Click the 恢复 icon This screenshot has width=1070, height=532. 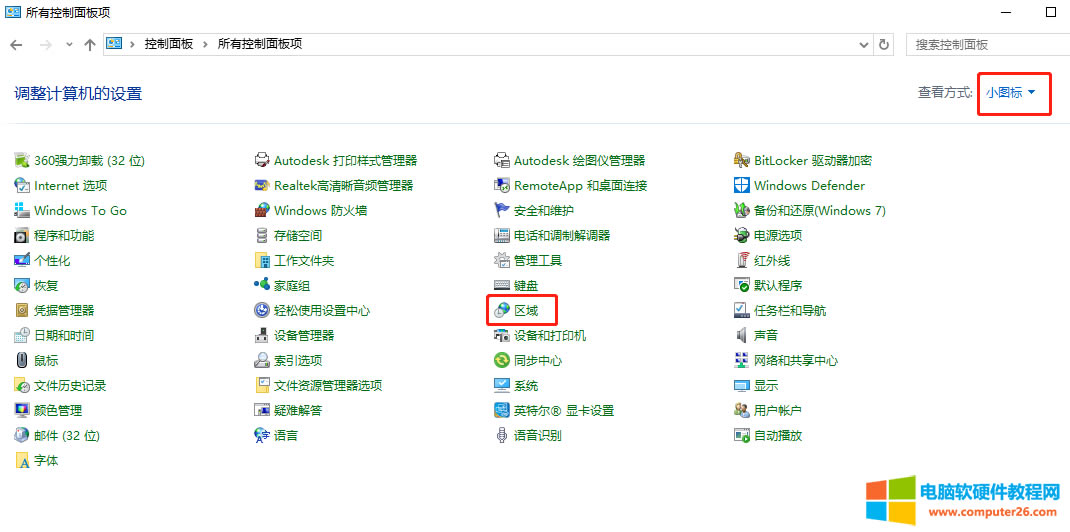23,286
